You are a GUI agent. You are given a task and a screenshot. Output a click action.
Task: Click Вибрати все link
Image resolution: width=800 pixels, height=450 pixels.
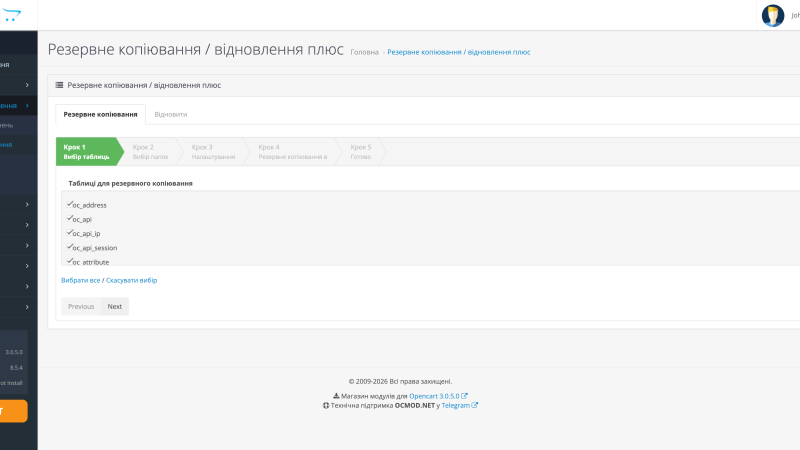[x=81, y=280]
